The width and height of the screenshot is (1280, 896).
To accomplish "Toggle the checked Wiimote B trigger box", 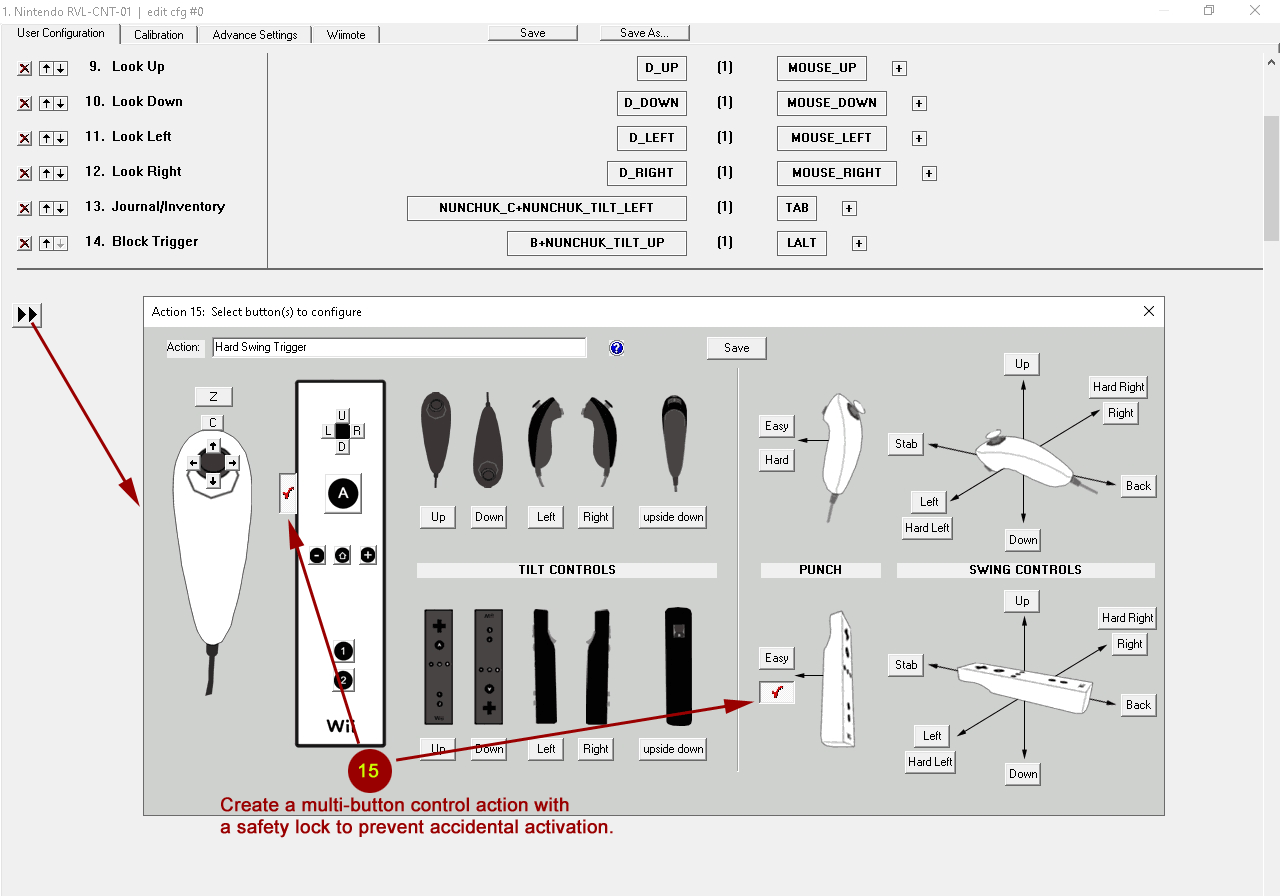I will coord(288,493).
